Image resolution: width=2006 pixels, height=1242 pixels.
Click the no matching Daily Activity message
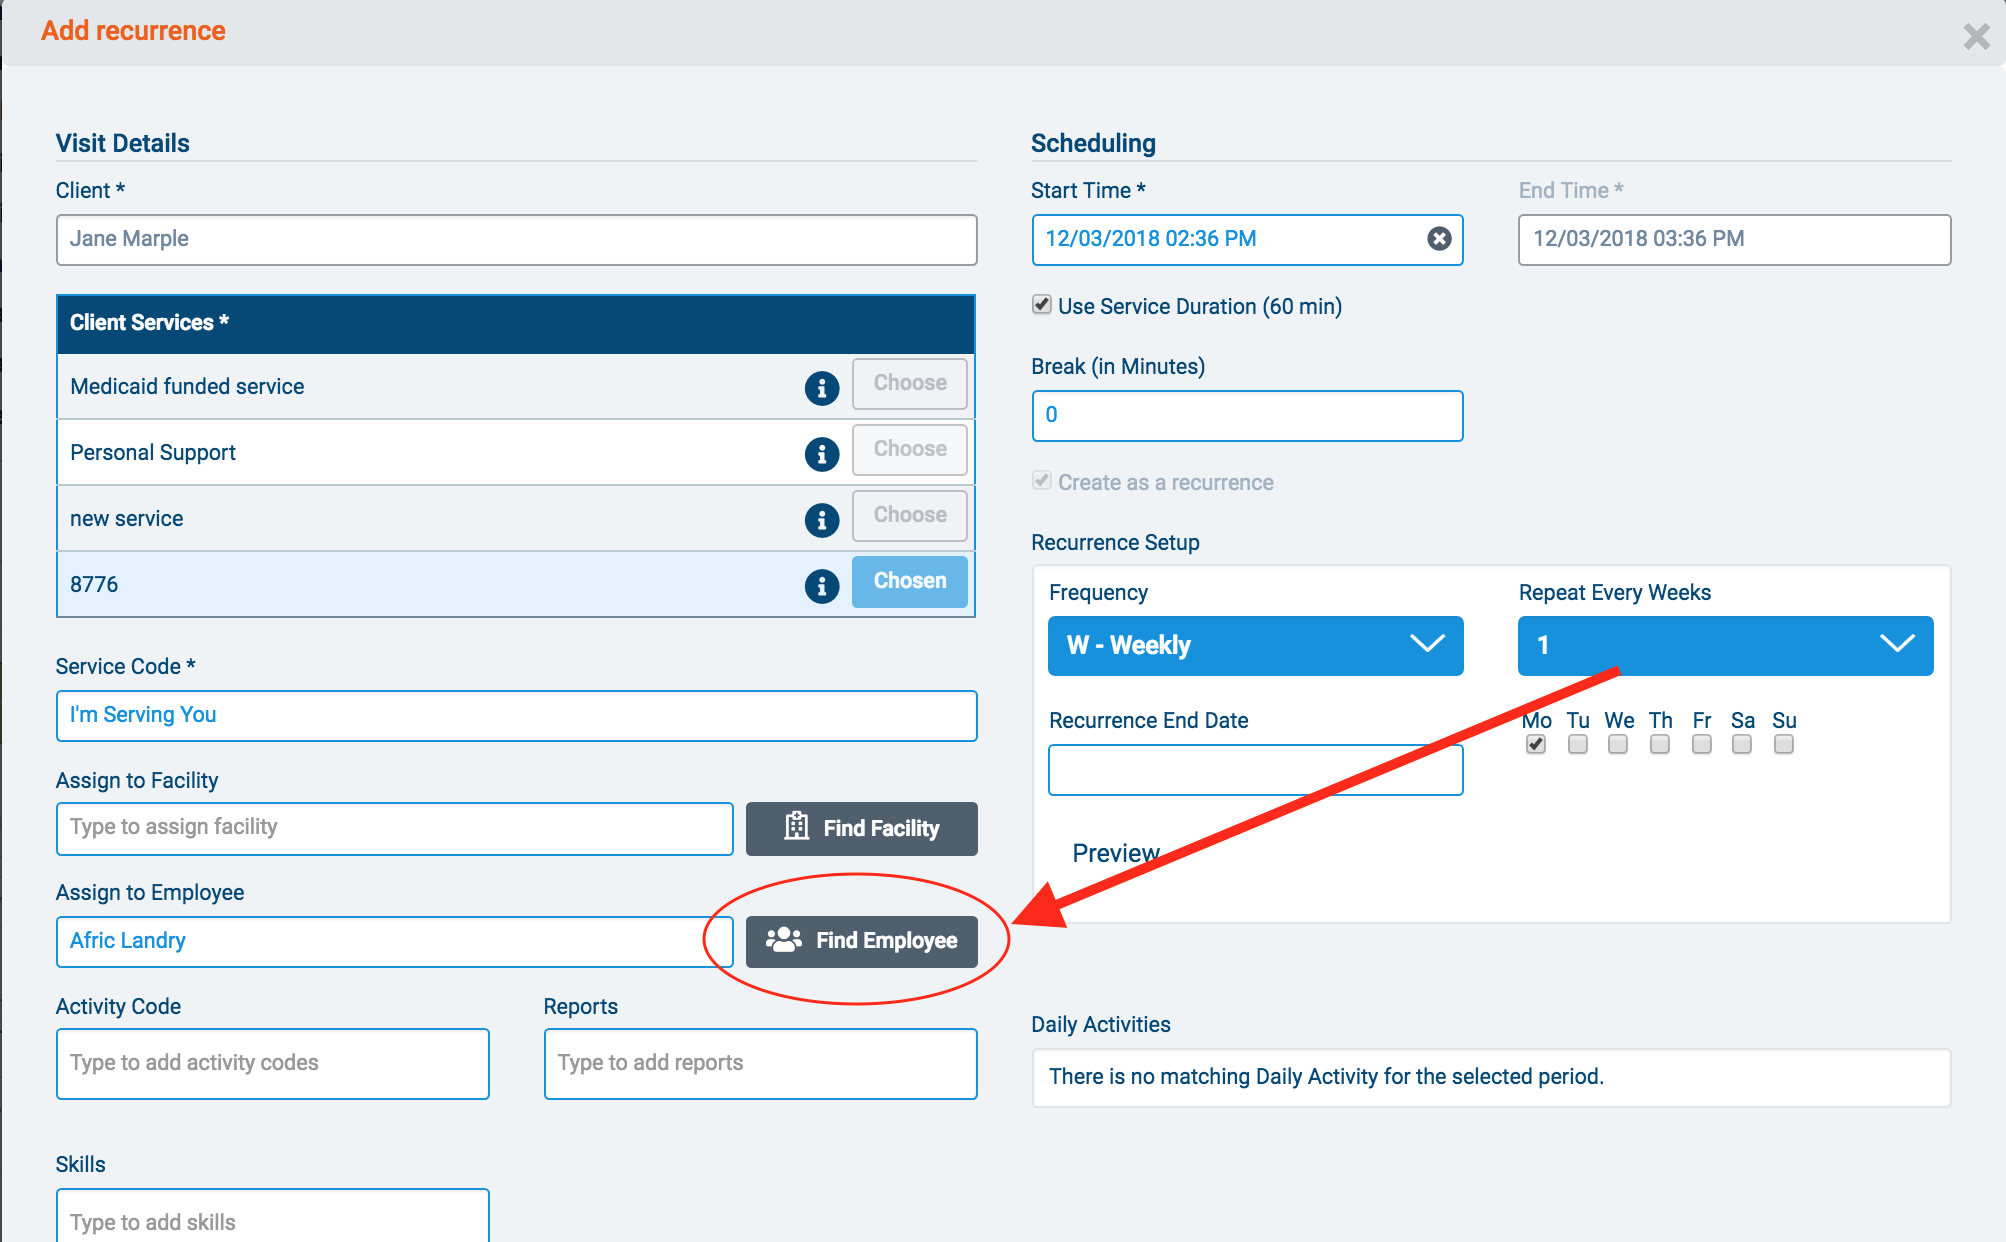click(x=1326, y=1077)
